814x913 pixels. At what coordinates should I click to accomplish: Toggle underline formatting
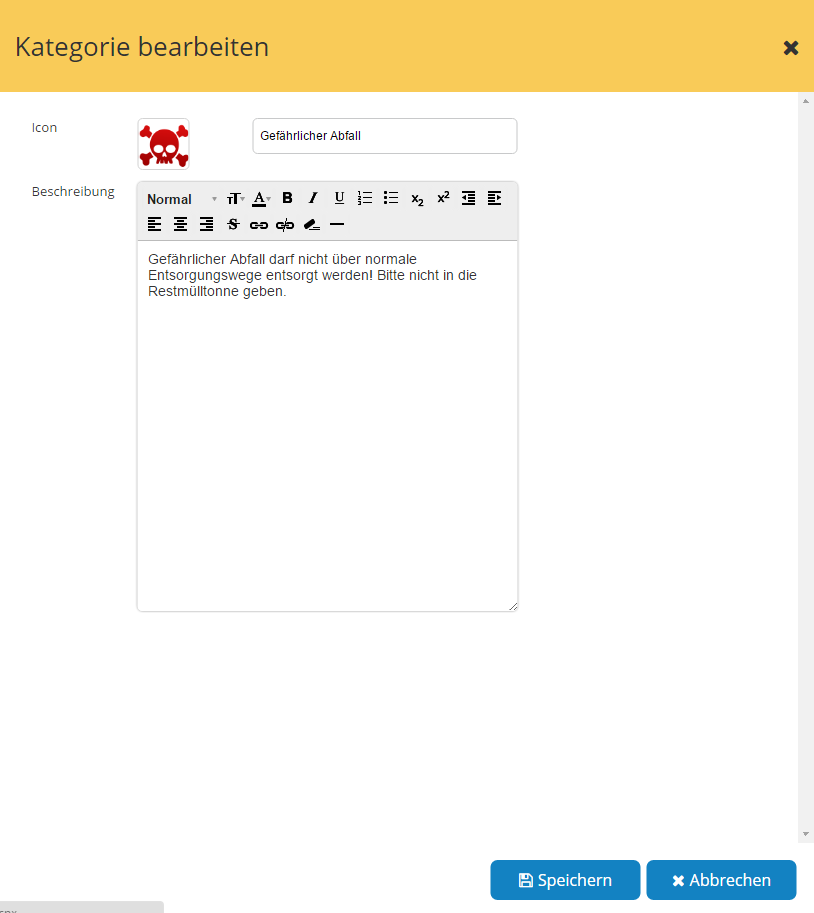pyautogui.click(x=339, y=199)
